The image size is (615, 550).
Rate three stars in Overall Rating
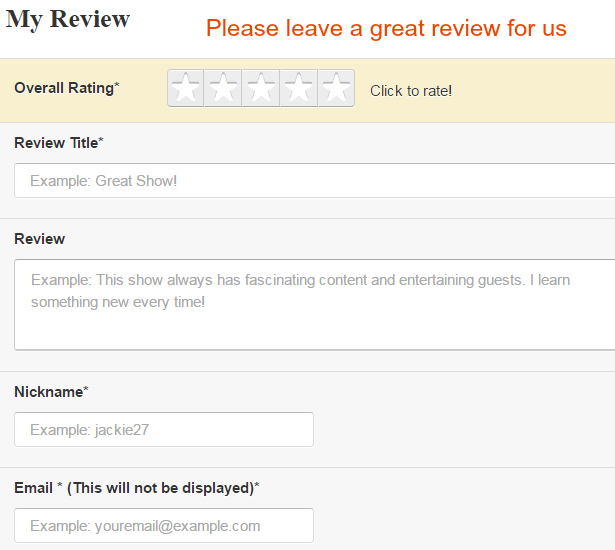click(x=261, y=88)
